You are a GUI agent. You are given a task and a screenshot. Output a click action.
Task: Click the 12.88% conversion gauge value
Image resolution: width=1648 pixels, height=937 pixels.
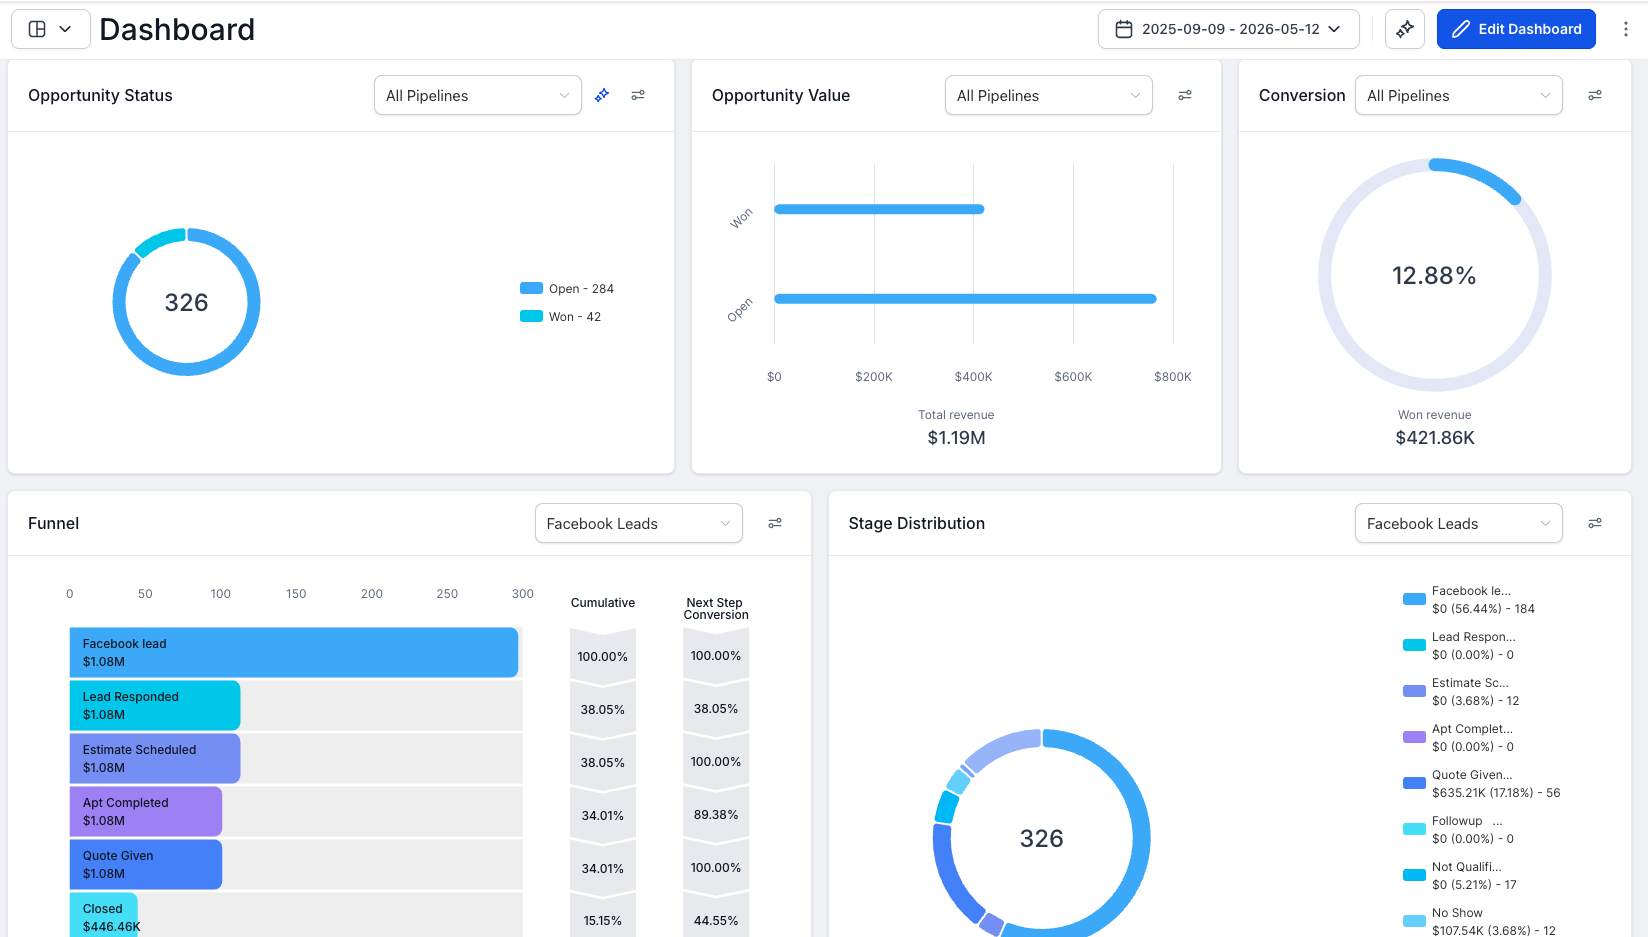pyautogui.click(x=1434, y=276)
